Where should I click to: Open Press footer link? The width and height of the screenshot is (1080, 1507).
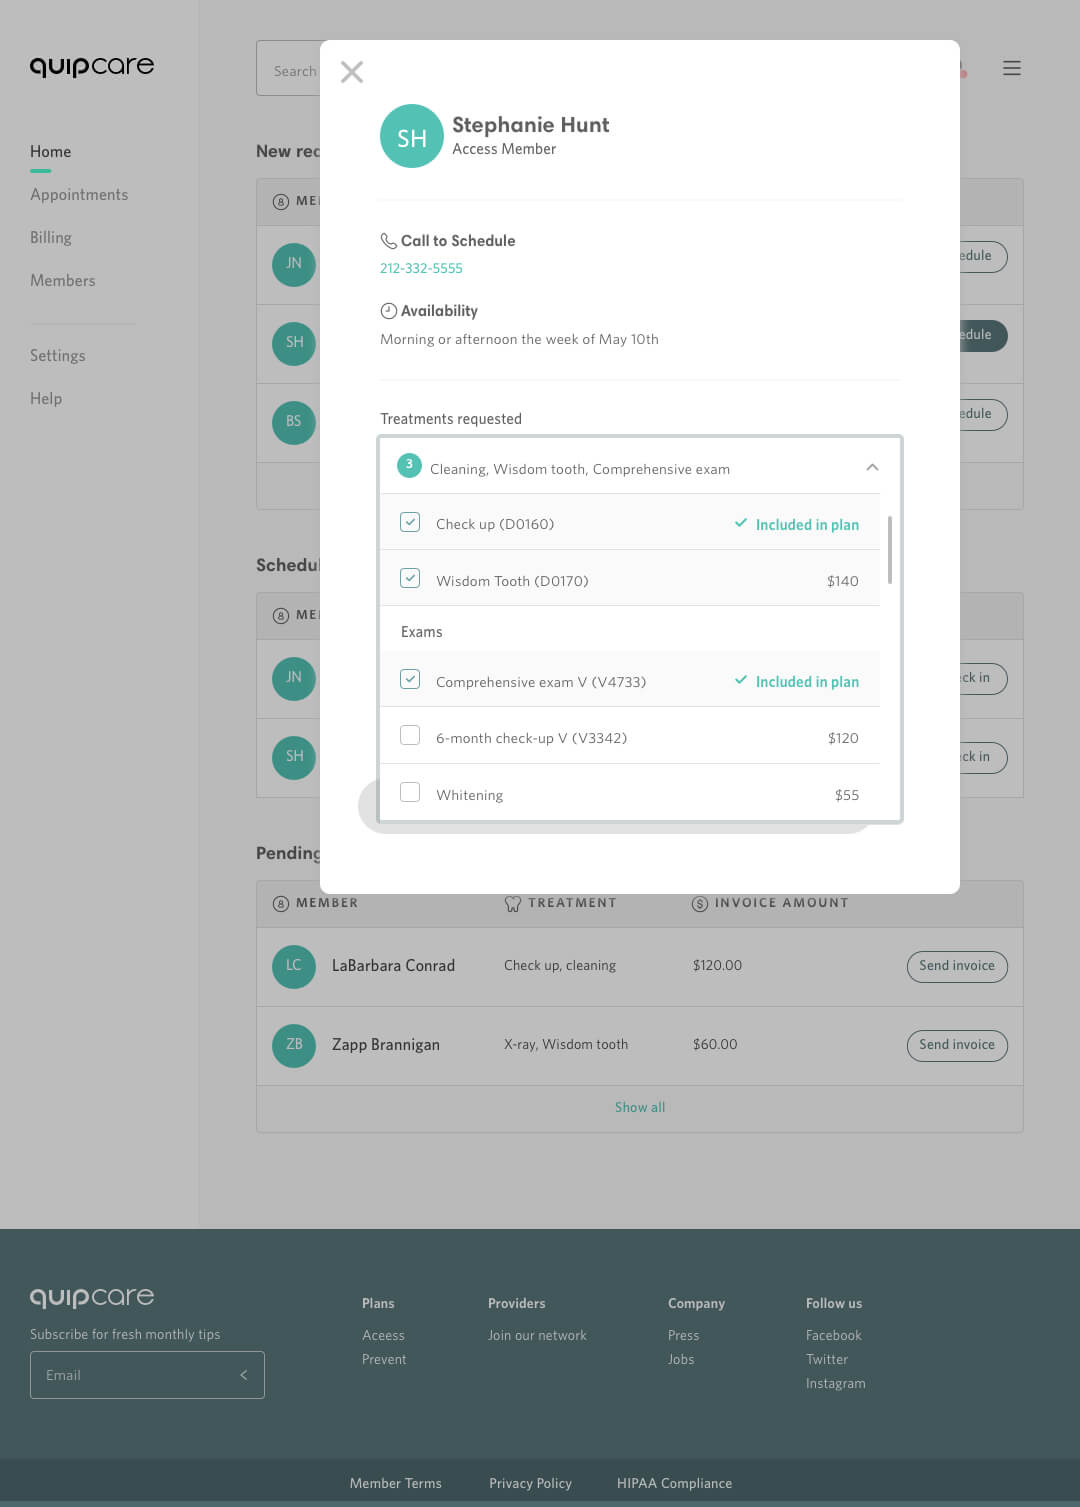click(684, 1336)
